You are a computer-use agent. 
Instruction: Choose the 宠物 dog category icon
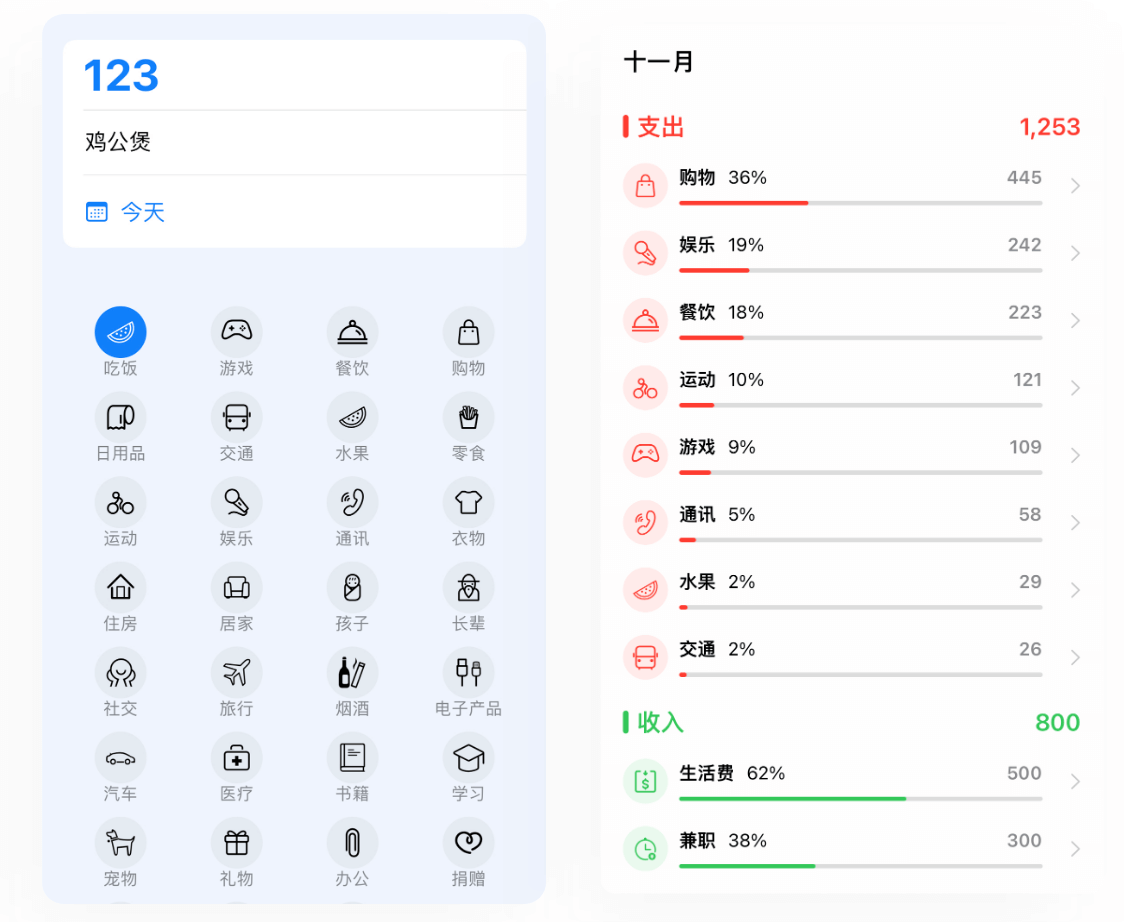120,843
